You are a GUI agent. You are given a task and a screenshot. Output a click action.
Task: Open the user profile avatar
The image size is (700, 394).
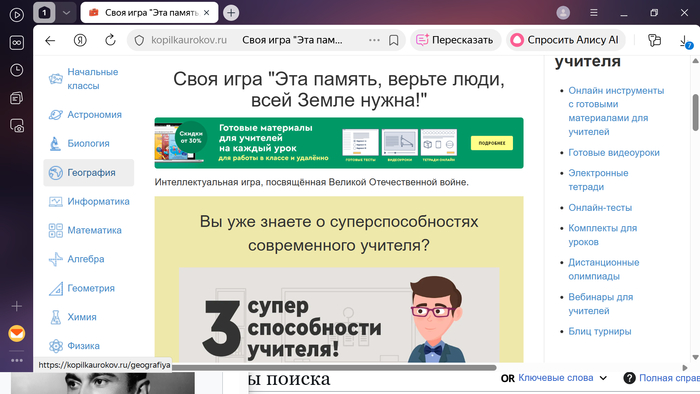pos(563,12)
